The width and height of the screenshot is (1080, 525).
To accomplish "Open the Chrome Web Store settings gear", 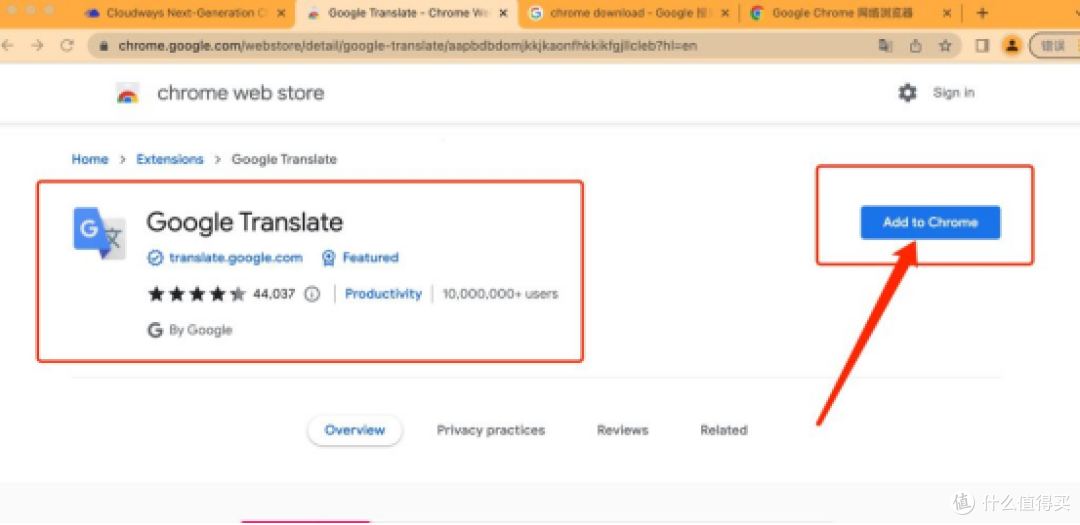I will (x=908, y=92).
